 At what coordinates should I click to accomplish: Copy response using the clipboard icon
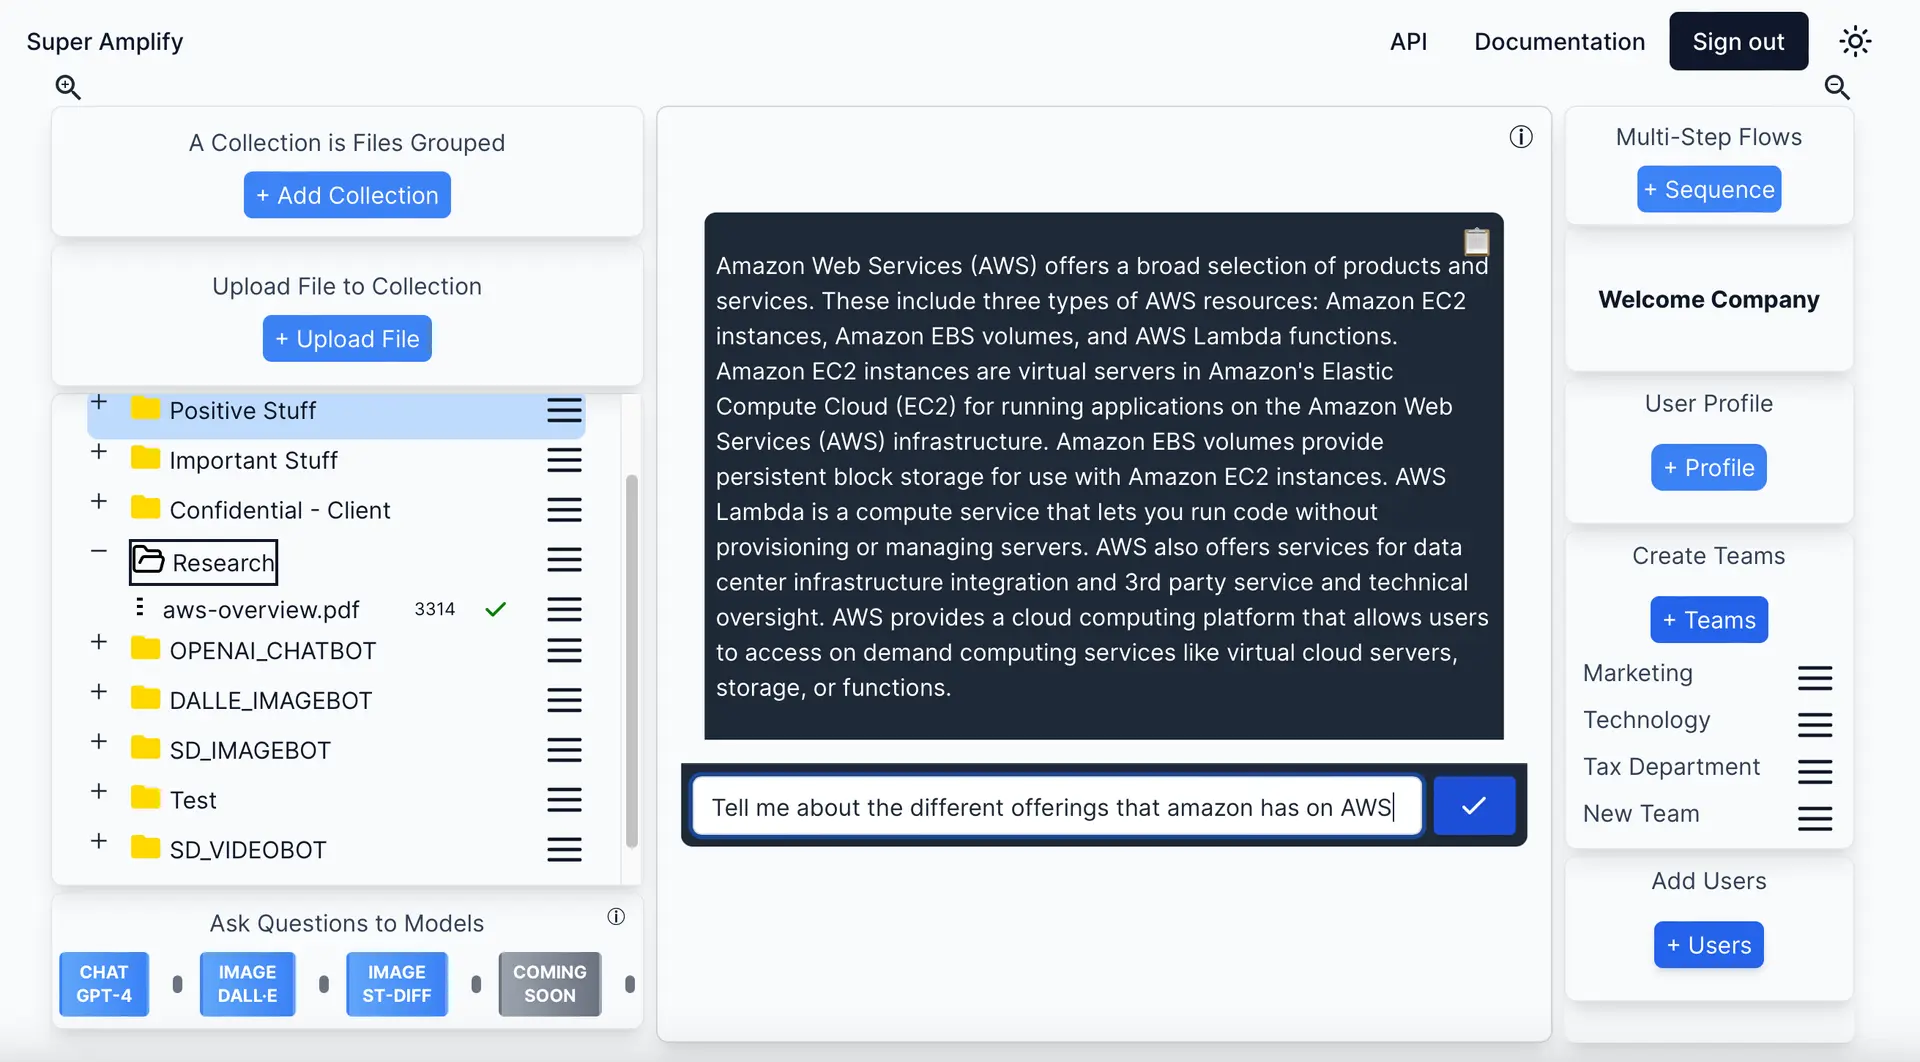pyautogui.click(x=1476, y=241)
